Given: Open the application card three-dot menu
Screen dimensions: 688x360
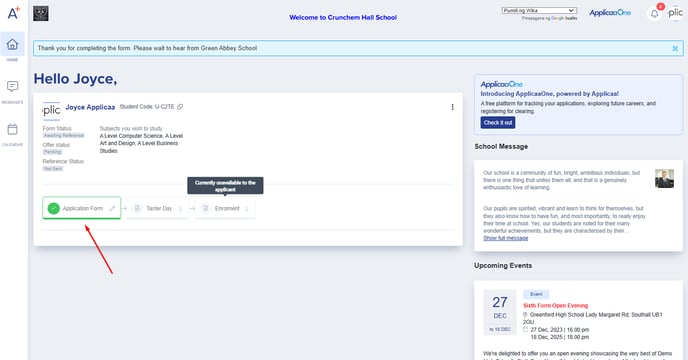Looking at the screenshot, I should (x=452, y=107).
